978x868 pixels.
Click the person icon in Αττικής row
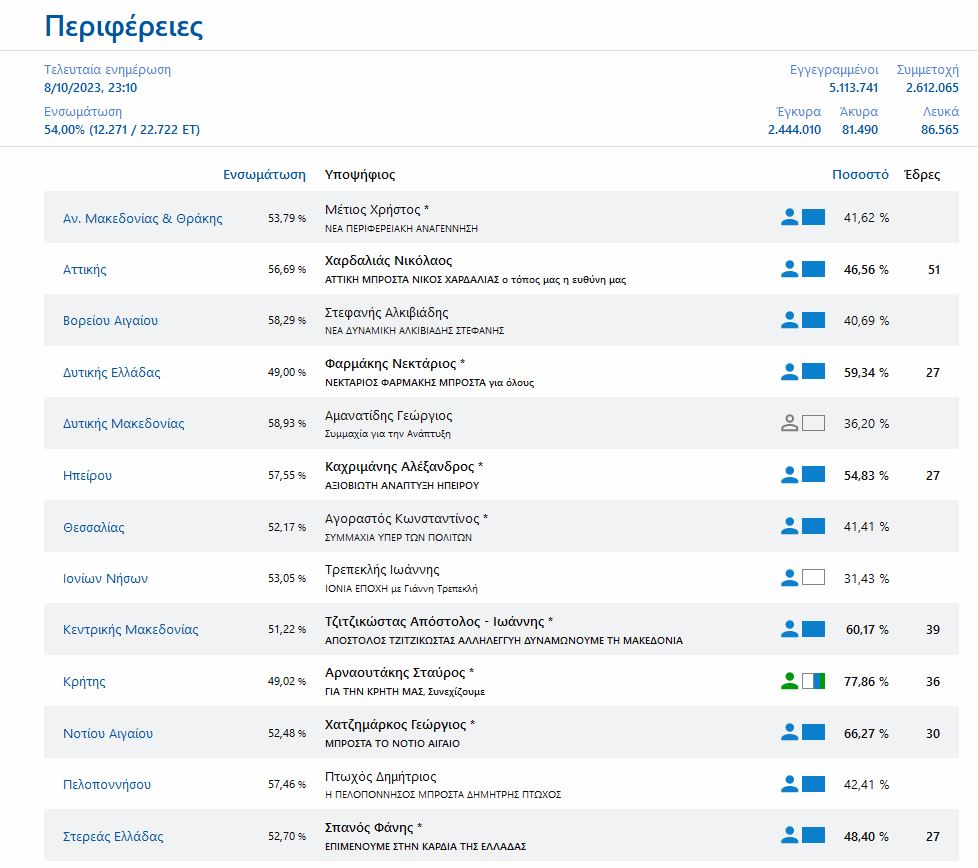[x=789, y=268]
